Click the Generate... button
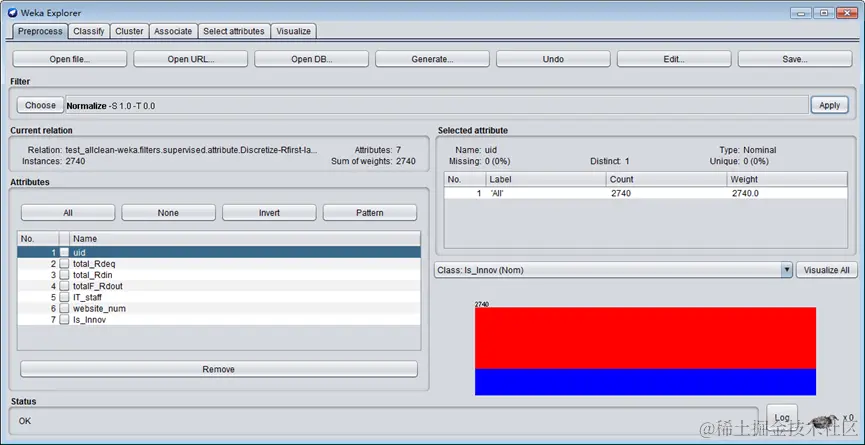Screen dimensions: 865x445 (432, 59)
